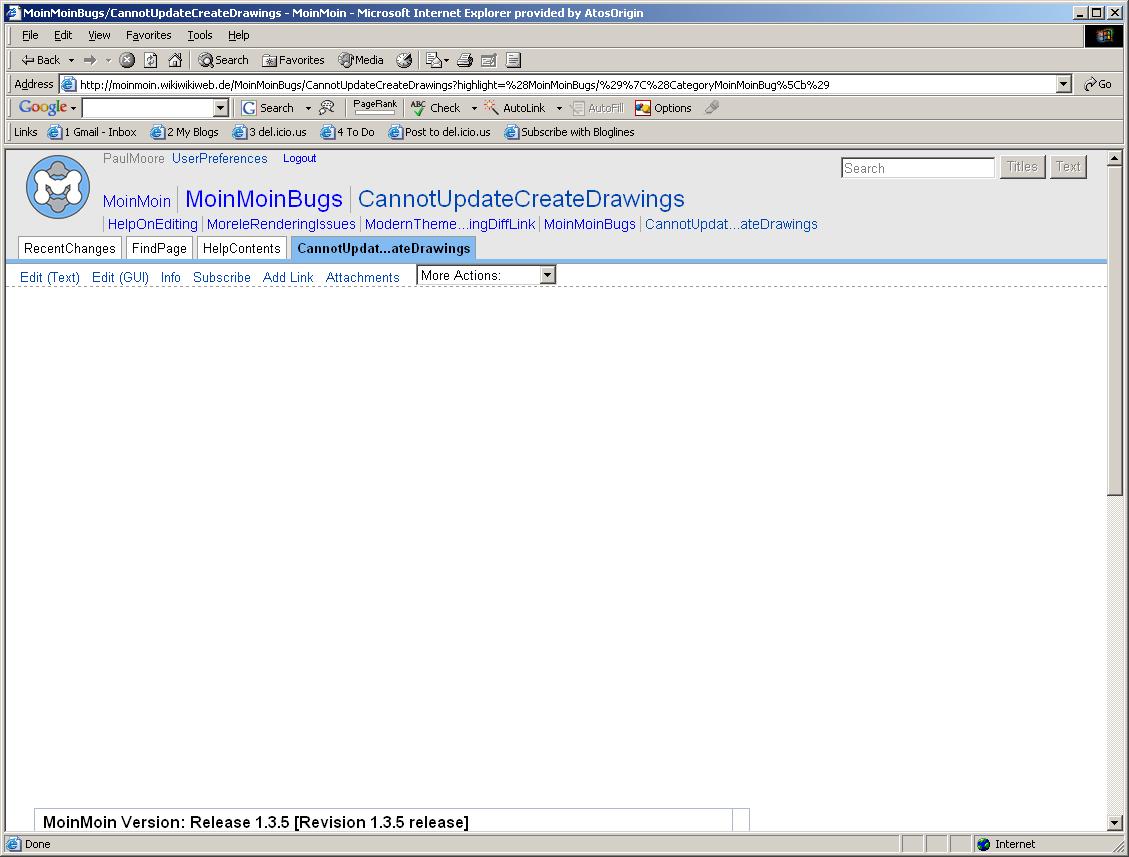
Task: Open the Favorites menu
Action: 148,35
